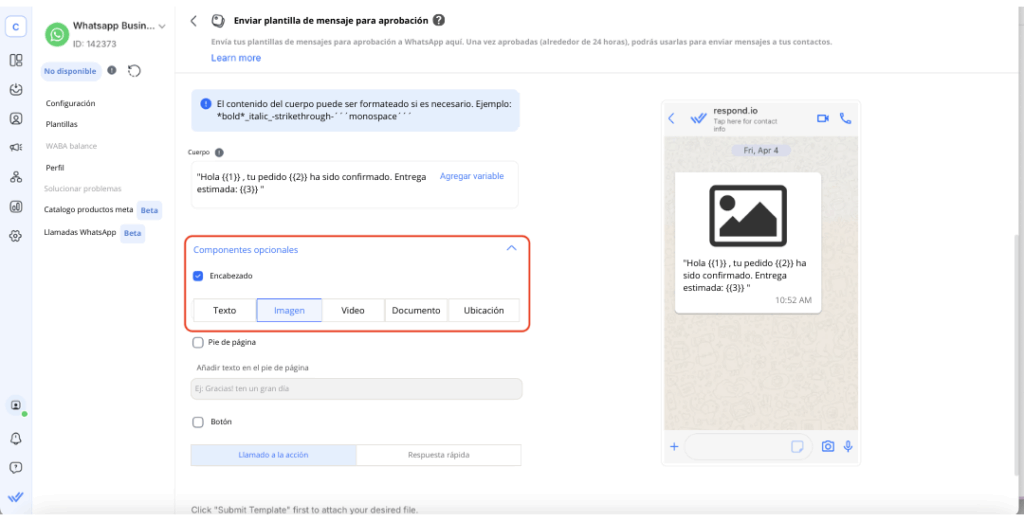
Task: Open the settings gear icon in the sidebar
Action: tap(16, 236)
